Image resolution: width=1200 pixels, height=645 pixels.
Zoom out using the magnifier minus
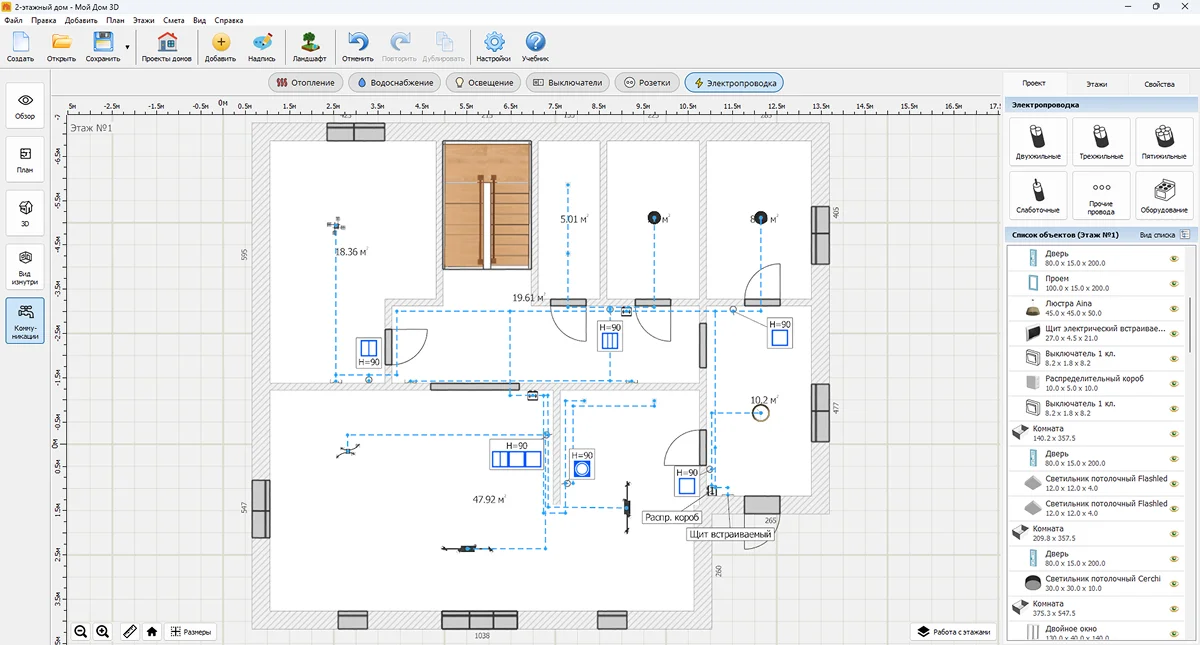[81, 631]
